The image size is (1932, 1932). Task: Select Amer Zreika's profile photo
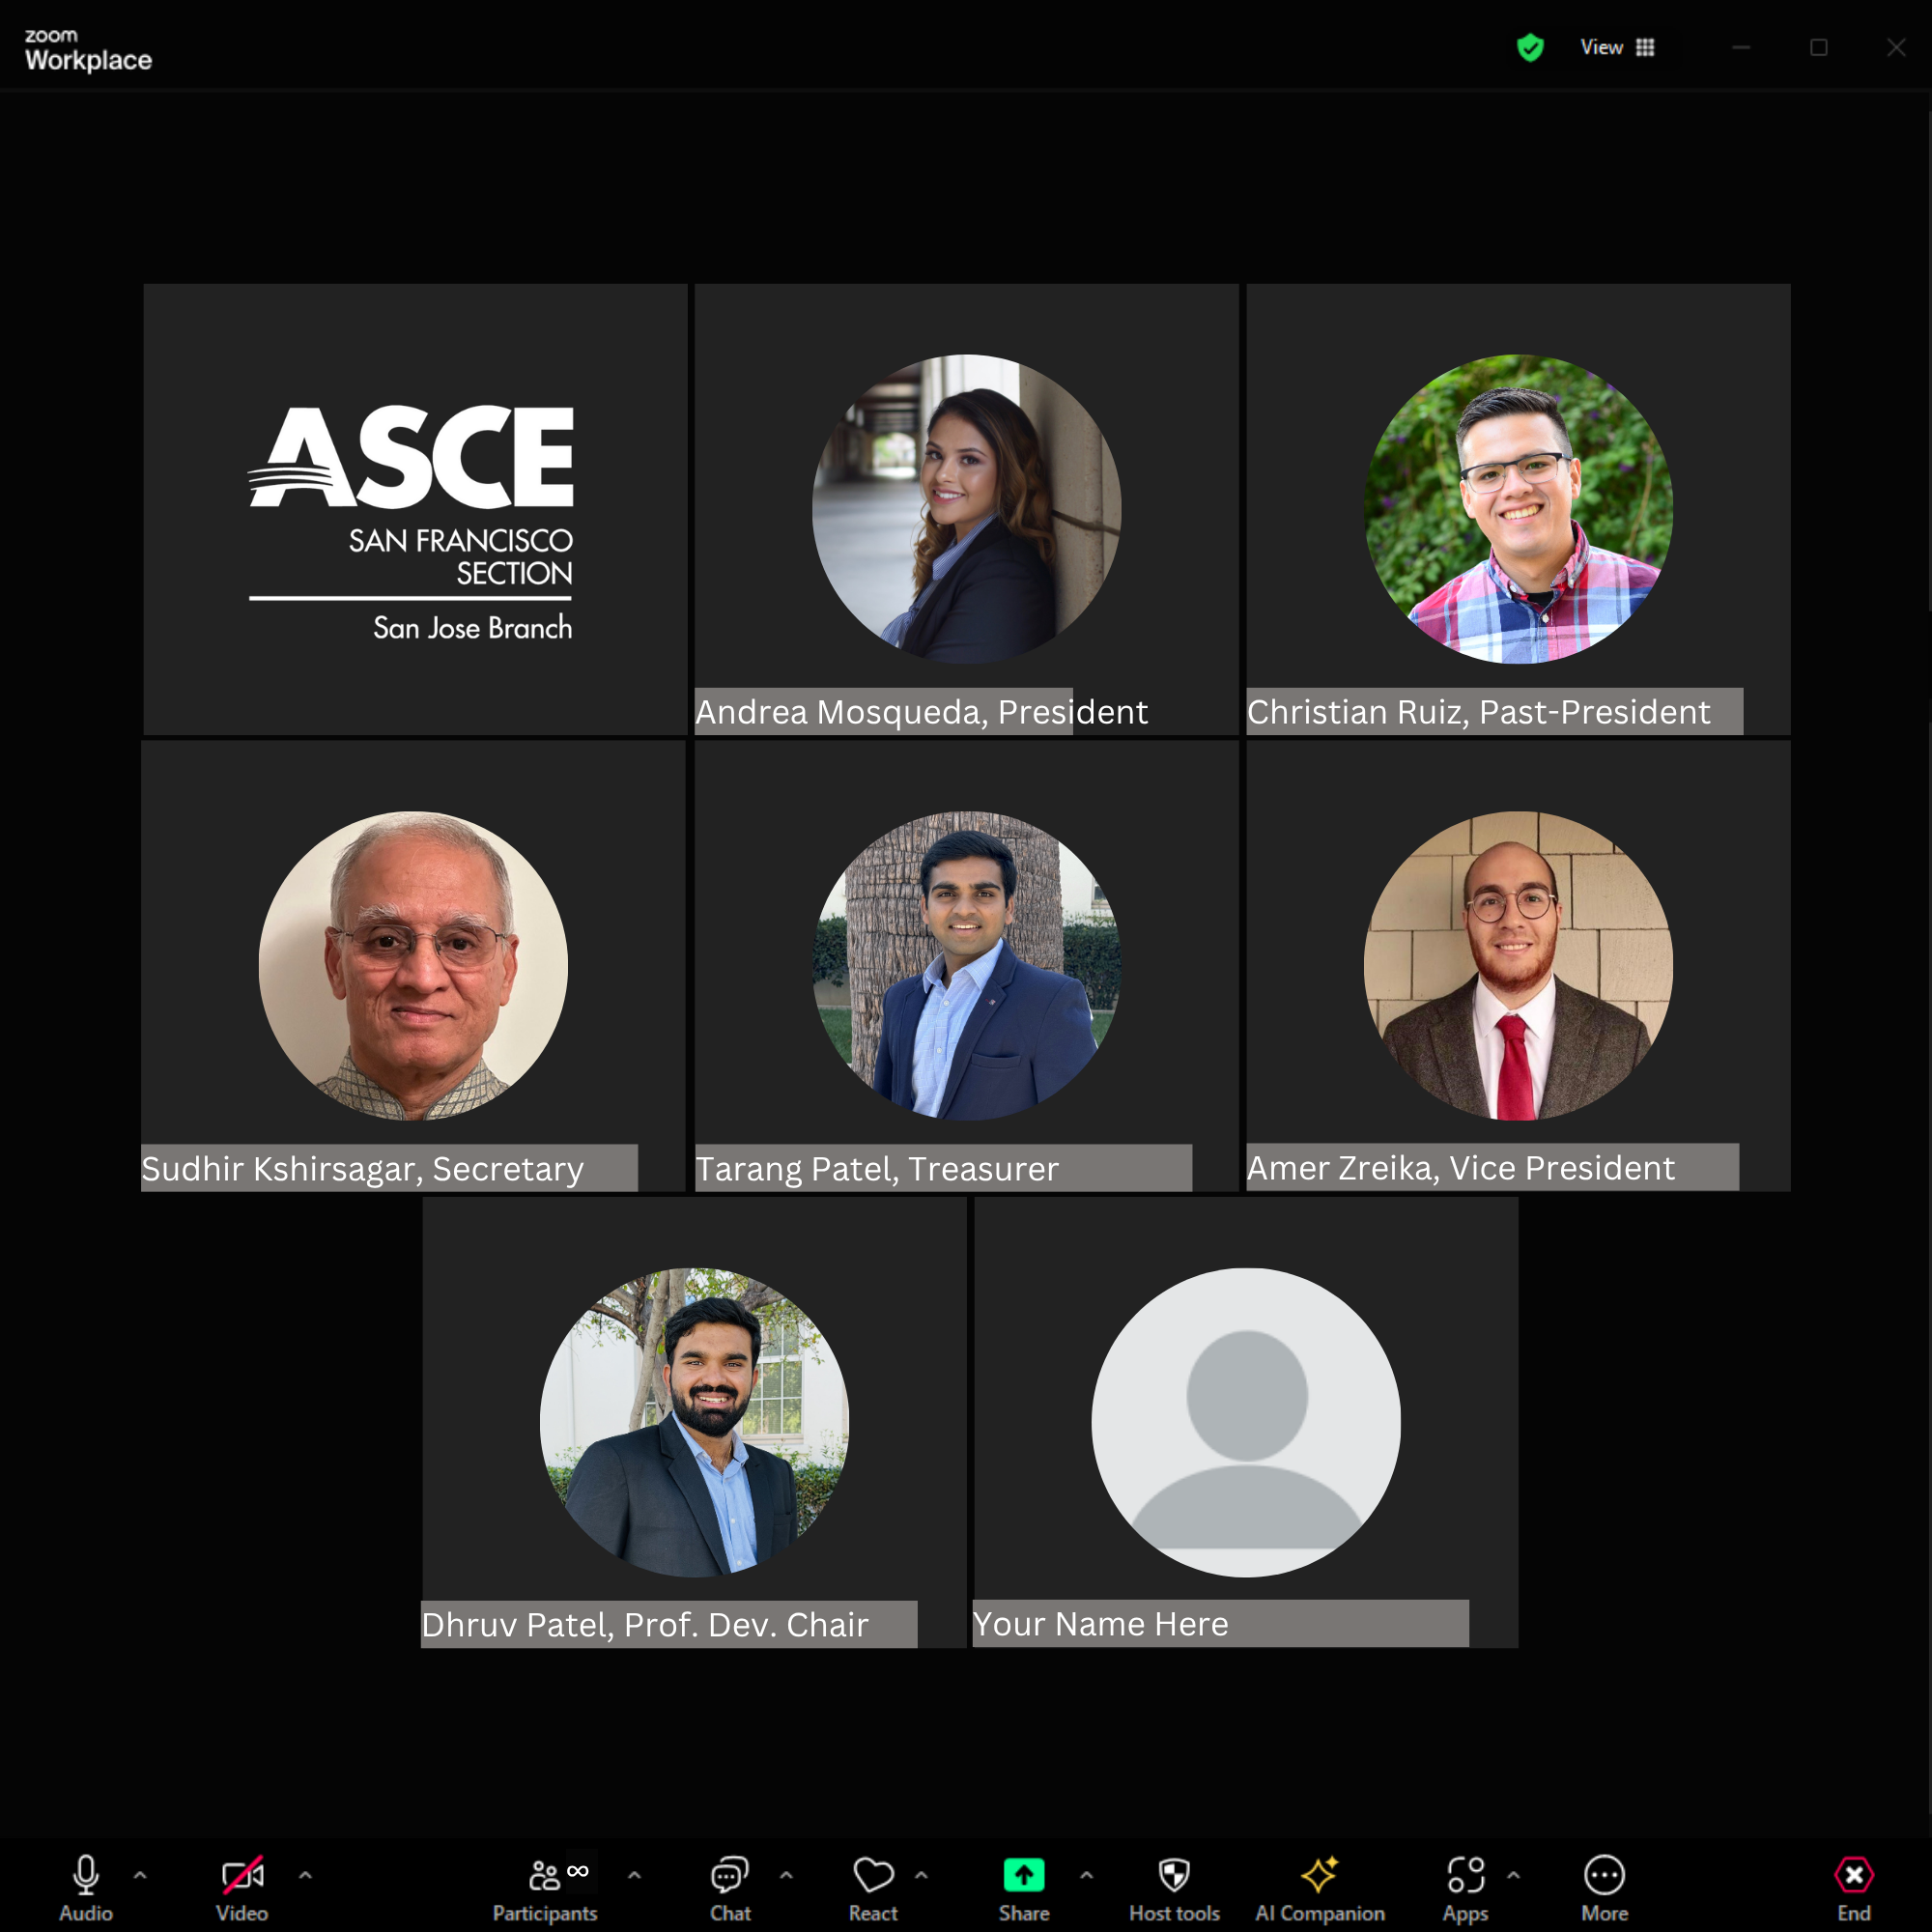pos(1518,966)
